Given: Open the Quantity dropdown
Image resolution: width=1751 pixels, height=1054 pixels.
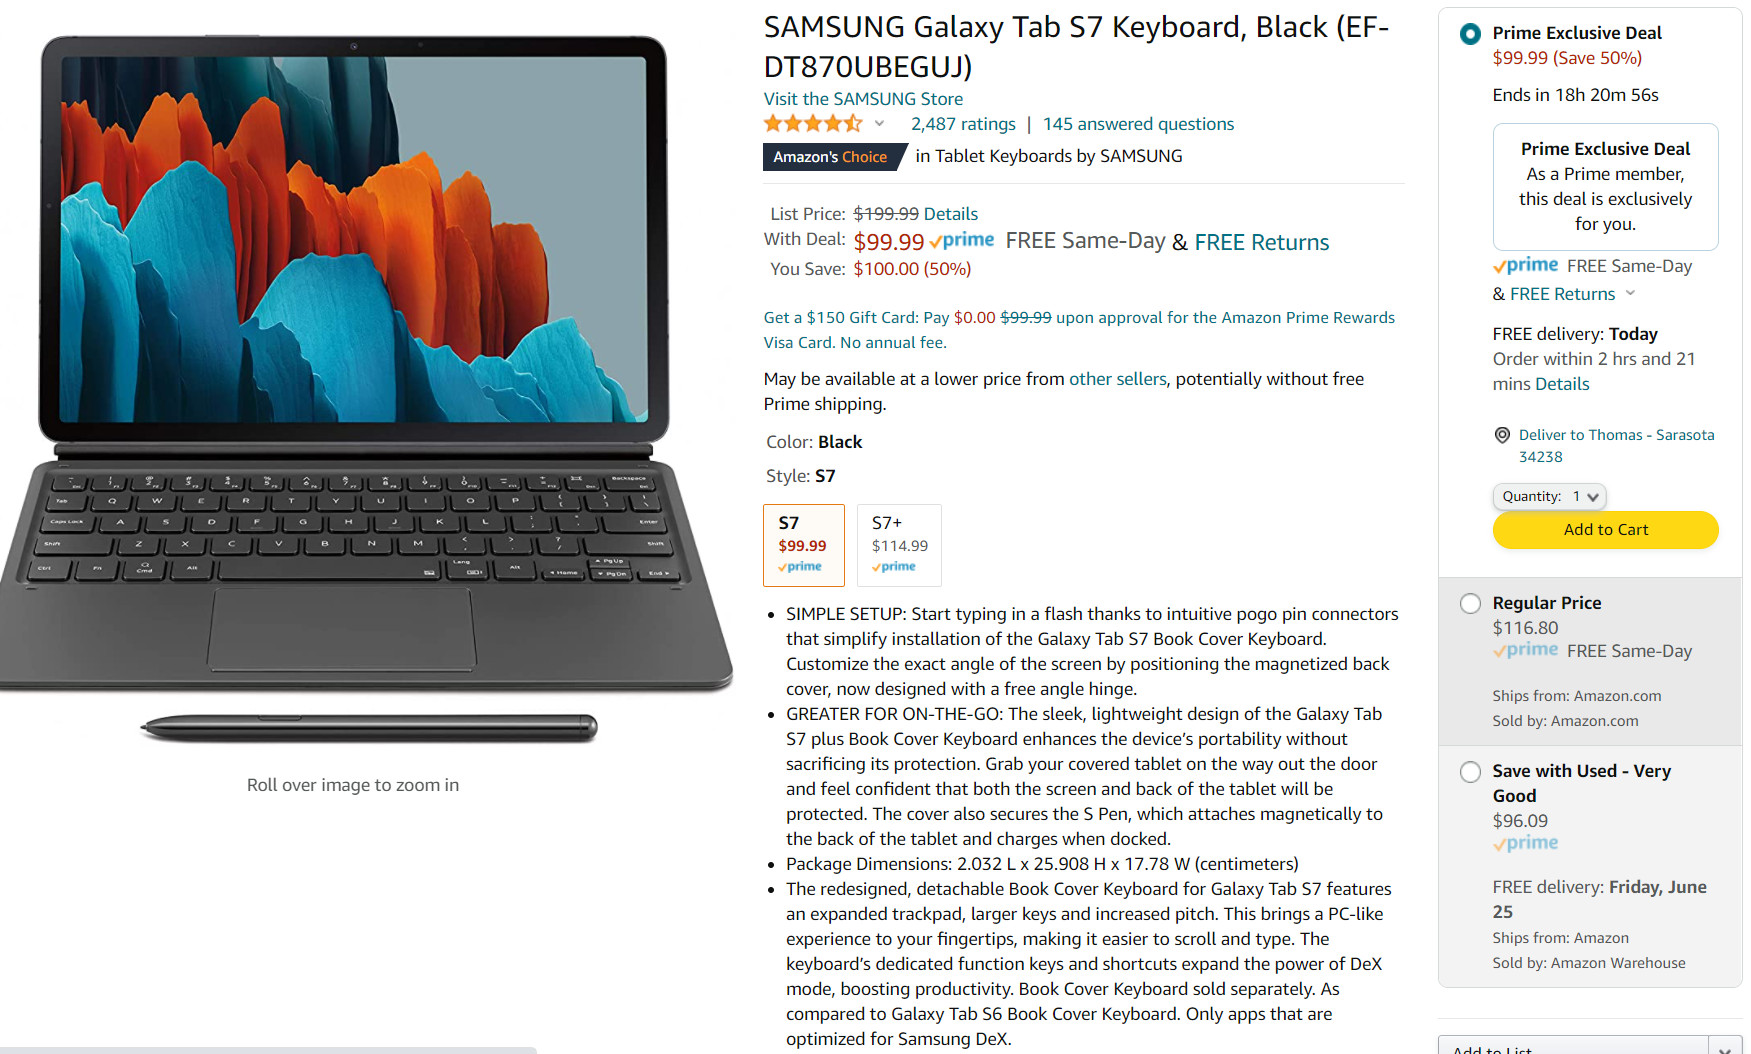Looking at the screenshot, I should click(1549, 497).
